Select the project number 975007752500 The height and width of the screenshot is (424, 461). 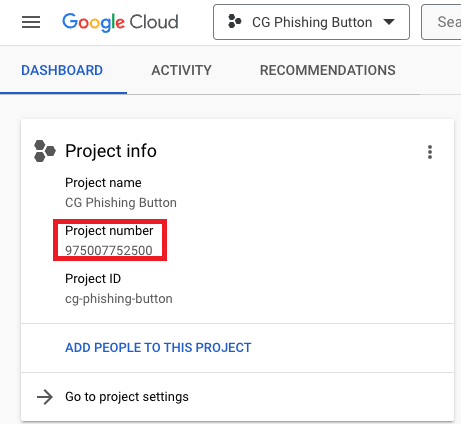pos(109,251)
